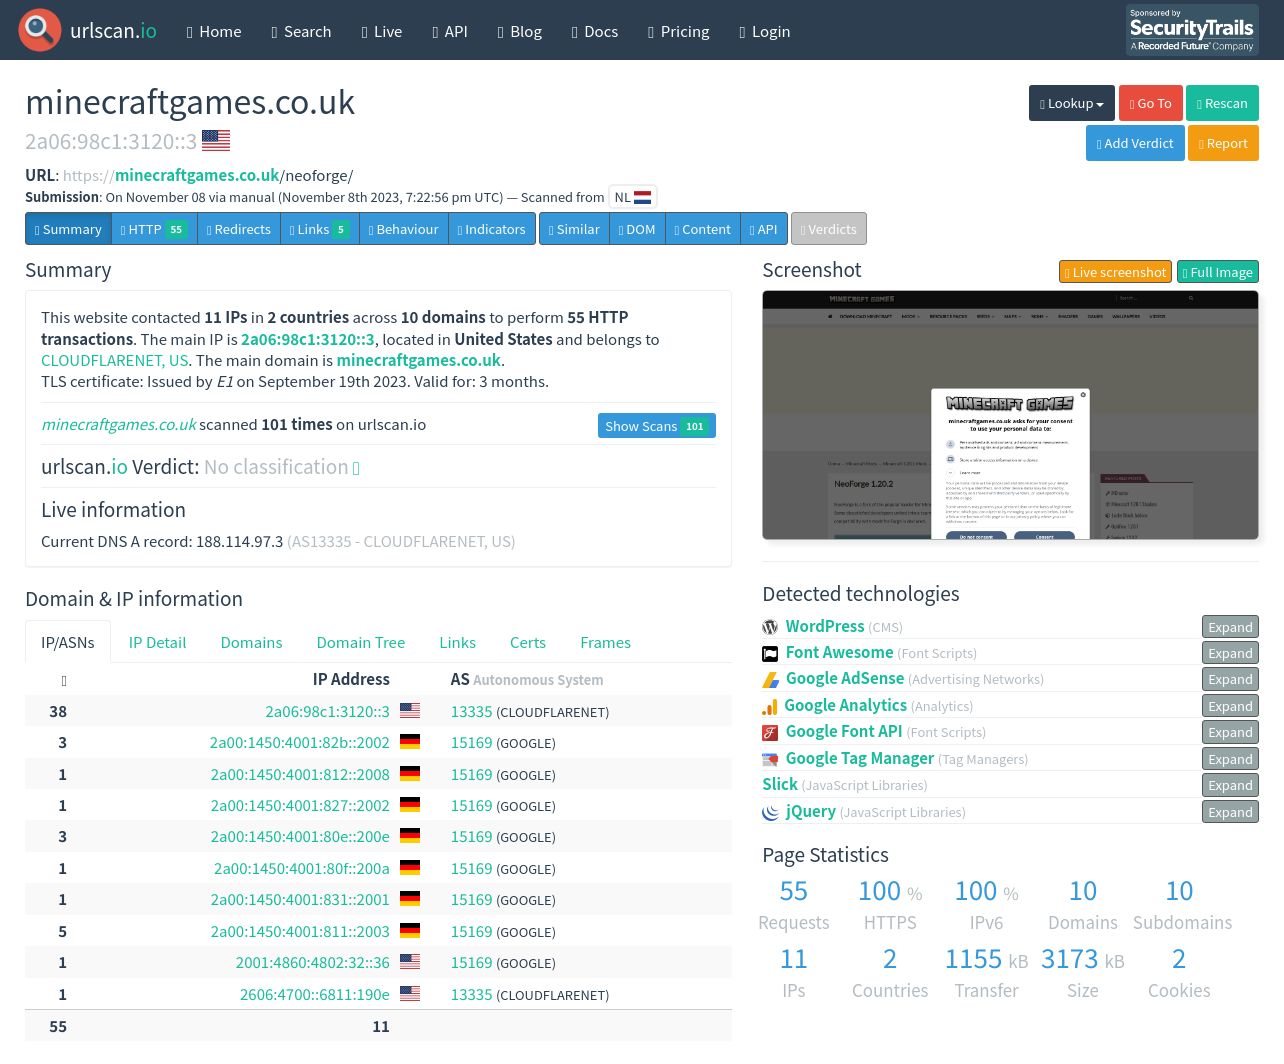Click the German flag for 2a00:1450:4001:82b::2002
1284x1064 pixels.
(x=410, y=742)
